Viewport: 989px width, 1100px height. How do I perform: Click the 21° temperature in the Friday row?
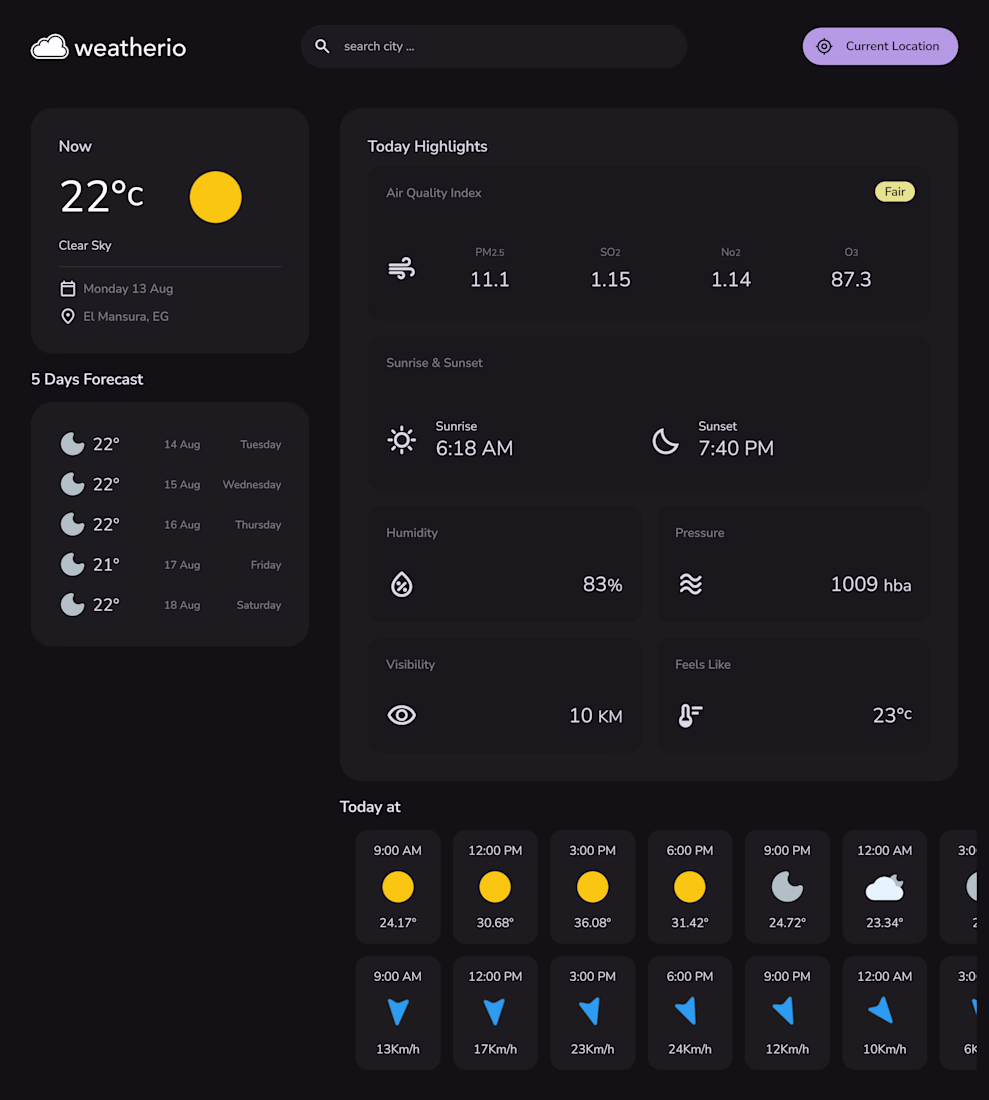107,564
